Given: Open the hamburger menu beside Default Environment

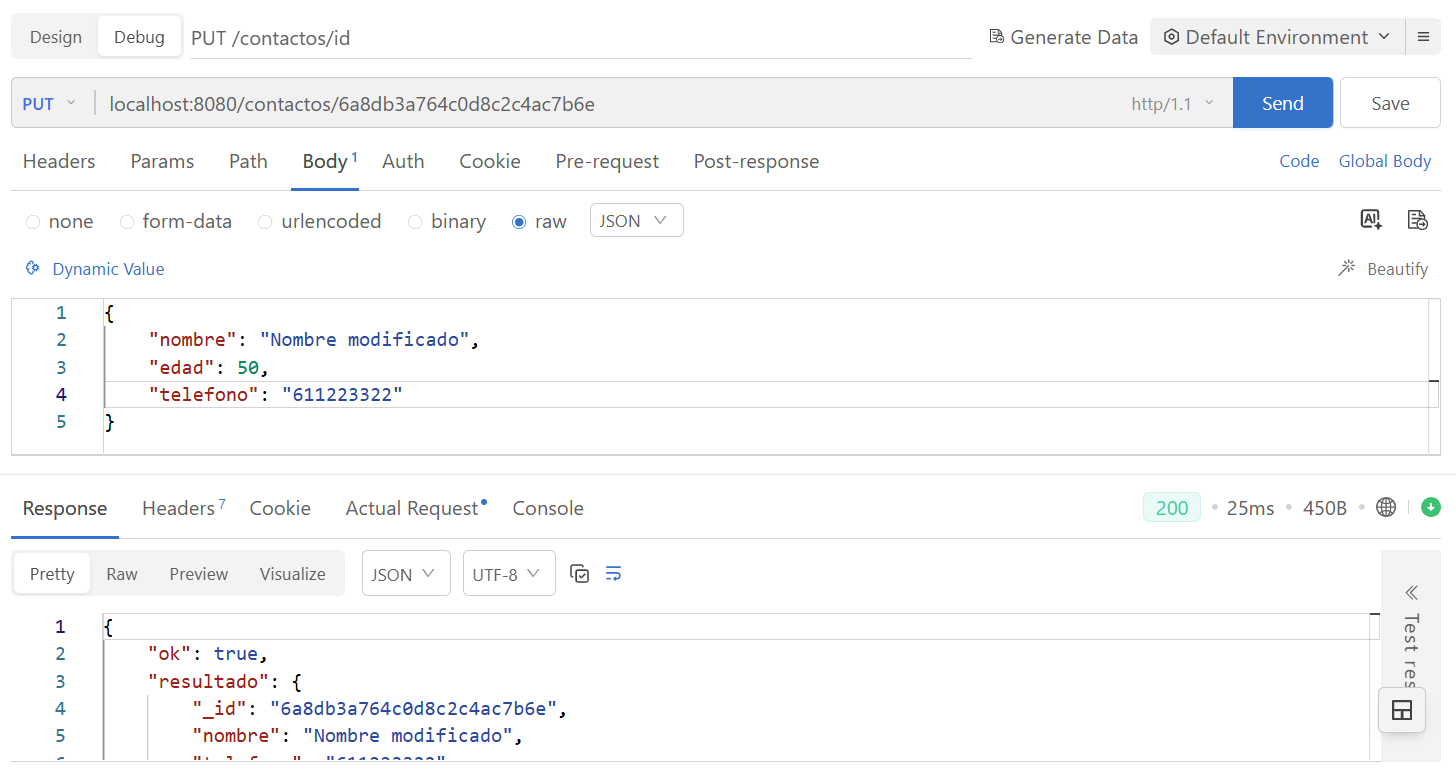Looking at the screenshot, I should (x=1423, y=37).
